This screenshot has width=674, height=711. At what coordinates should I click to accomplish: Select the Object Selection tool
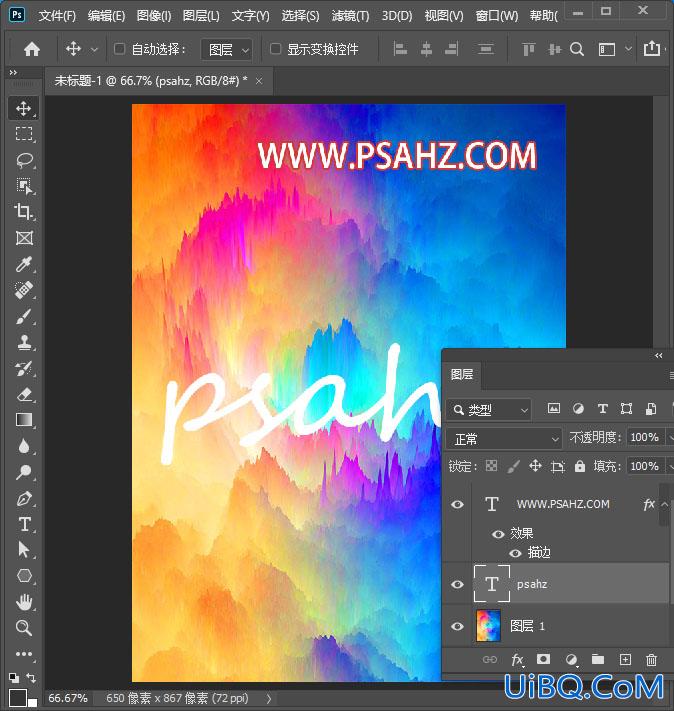(x=24, y=186)
